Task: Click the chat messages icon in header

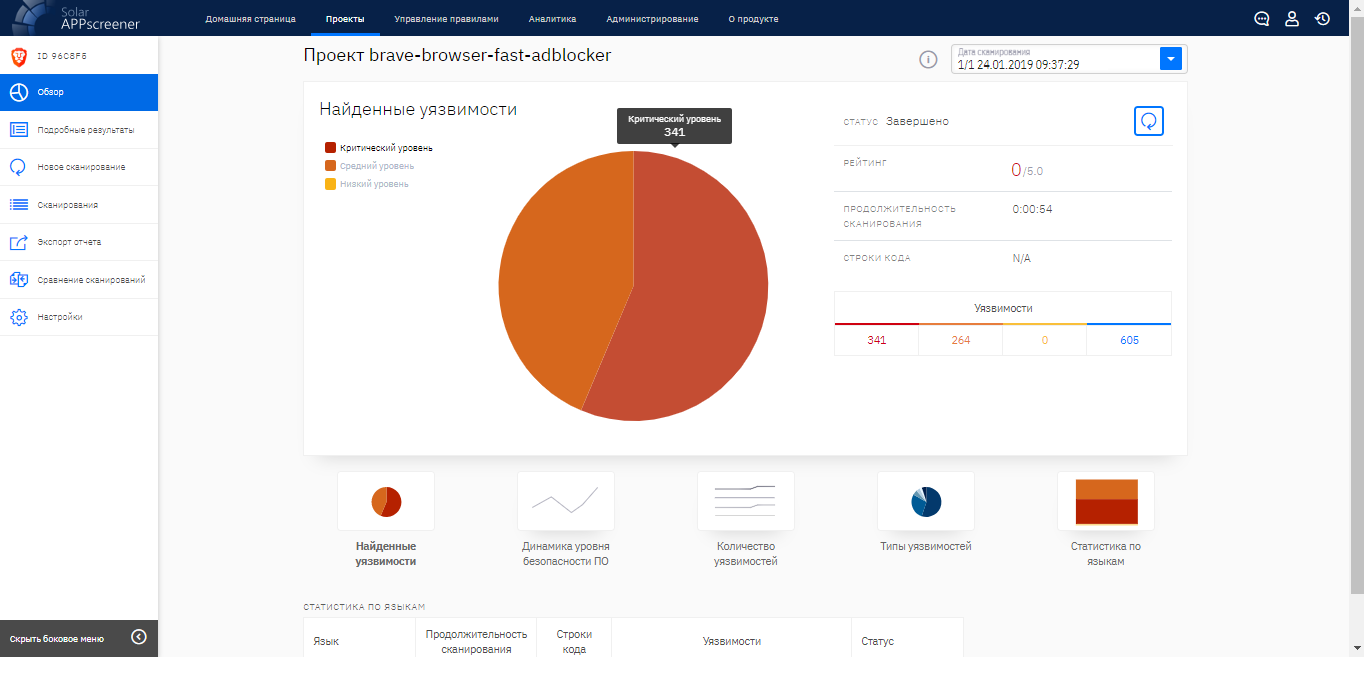Action: click(1262, 18)
